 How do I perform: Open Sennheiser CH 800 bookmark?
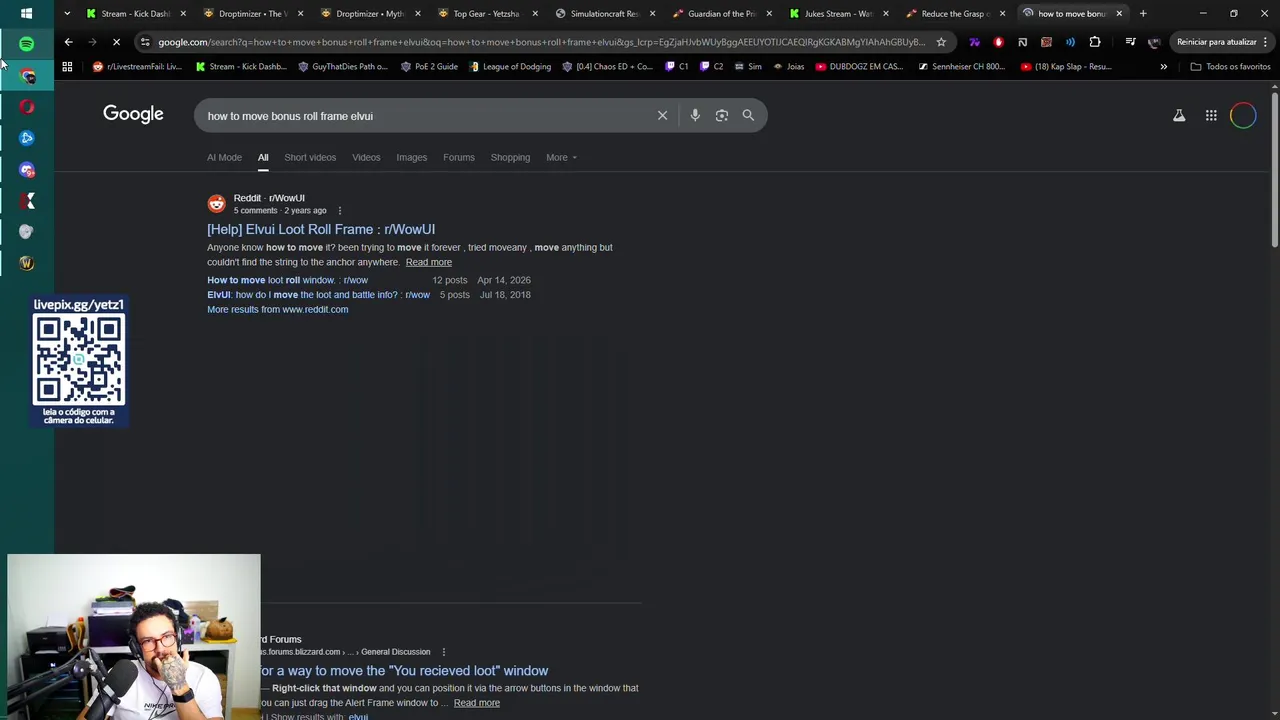tap(960, 66)
